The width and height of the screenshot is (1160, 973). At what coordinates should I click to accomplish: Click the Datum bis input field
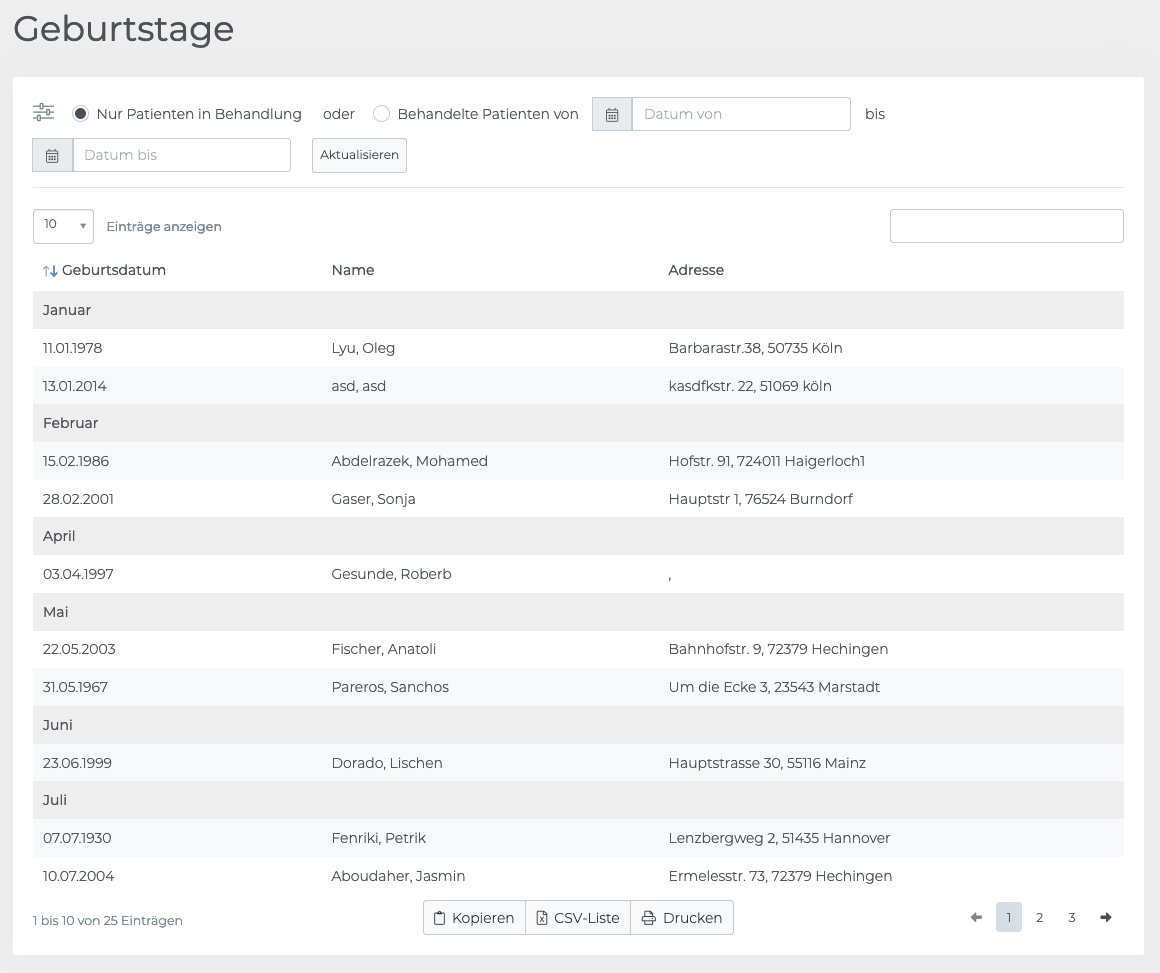click(181, 155)
